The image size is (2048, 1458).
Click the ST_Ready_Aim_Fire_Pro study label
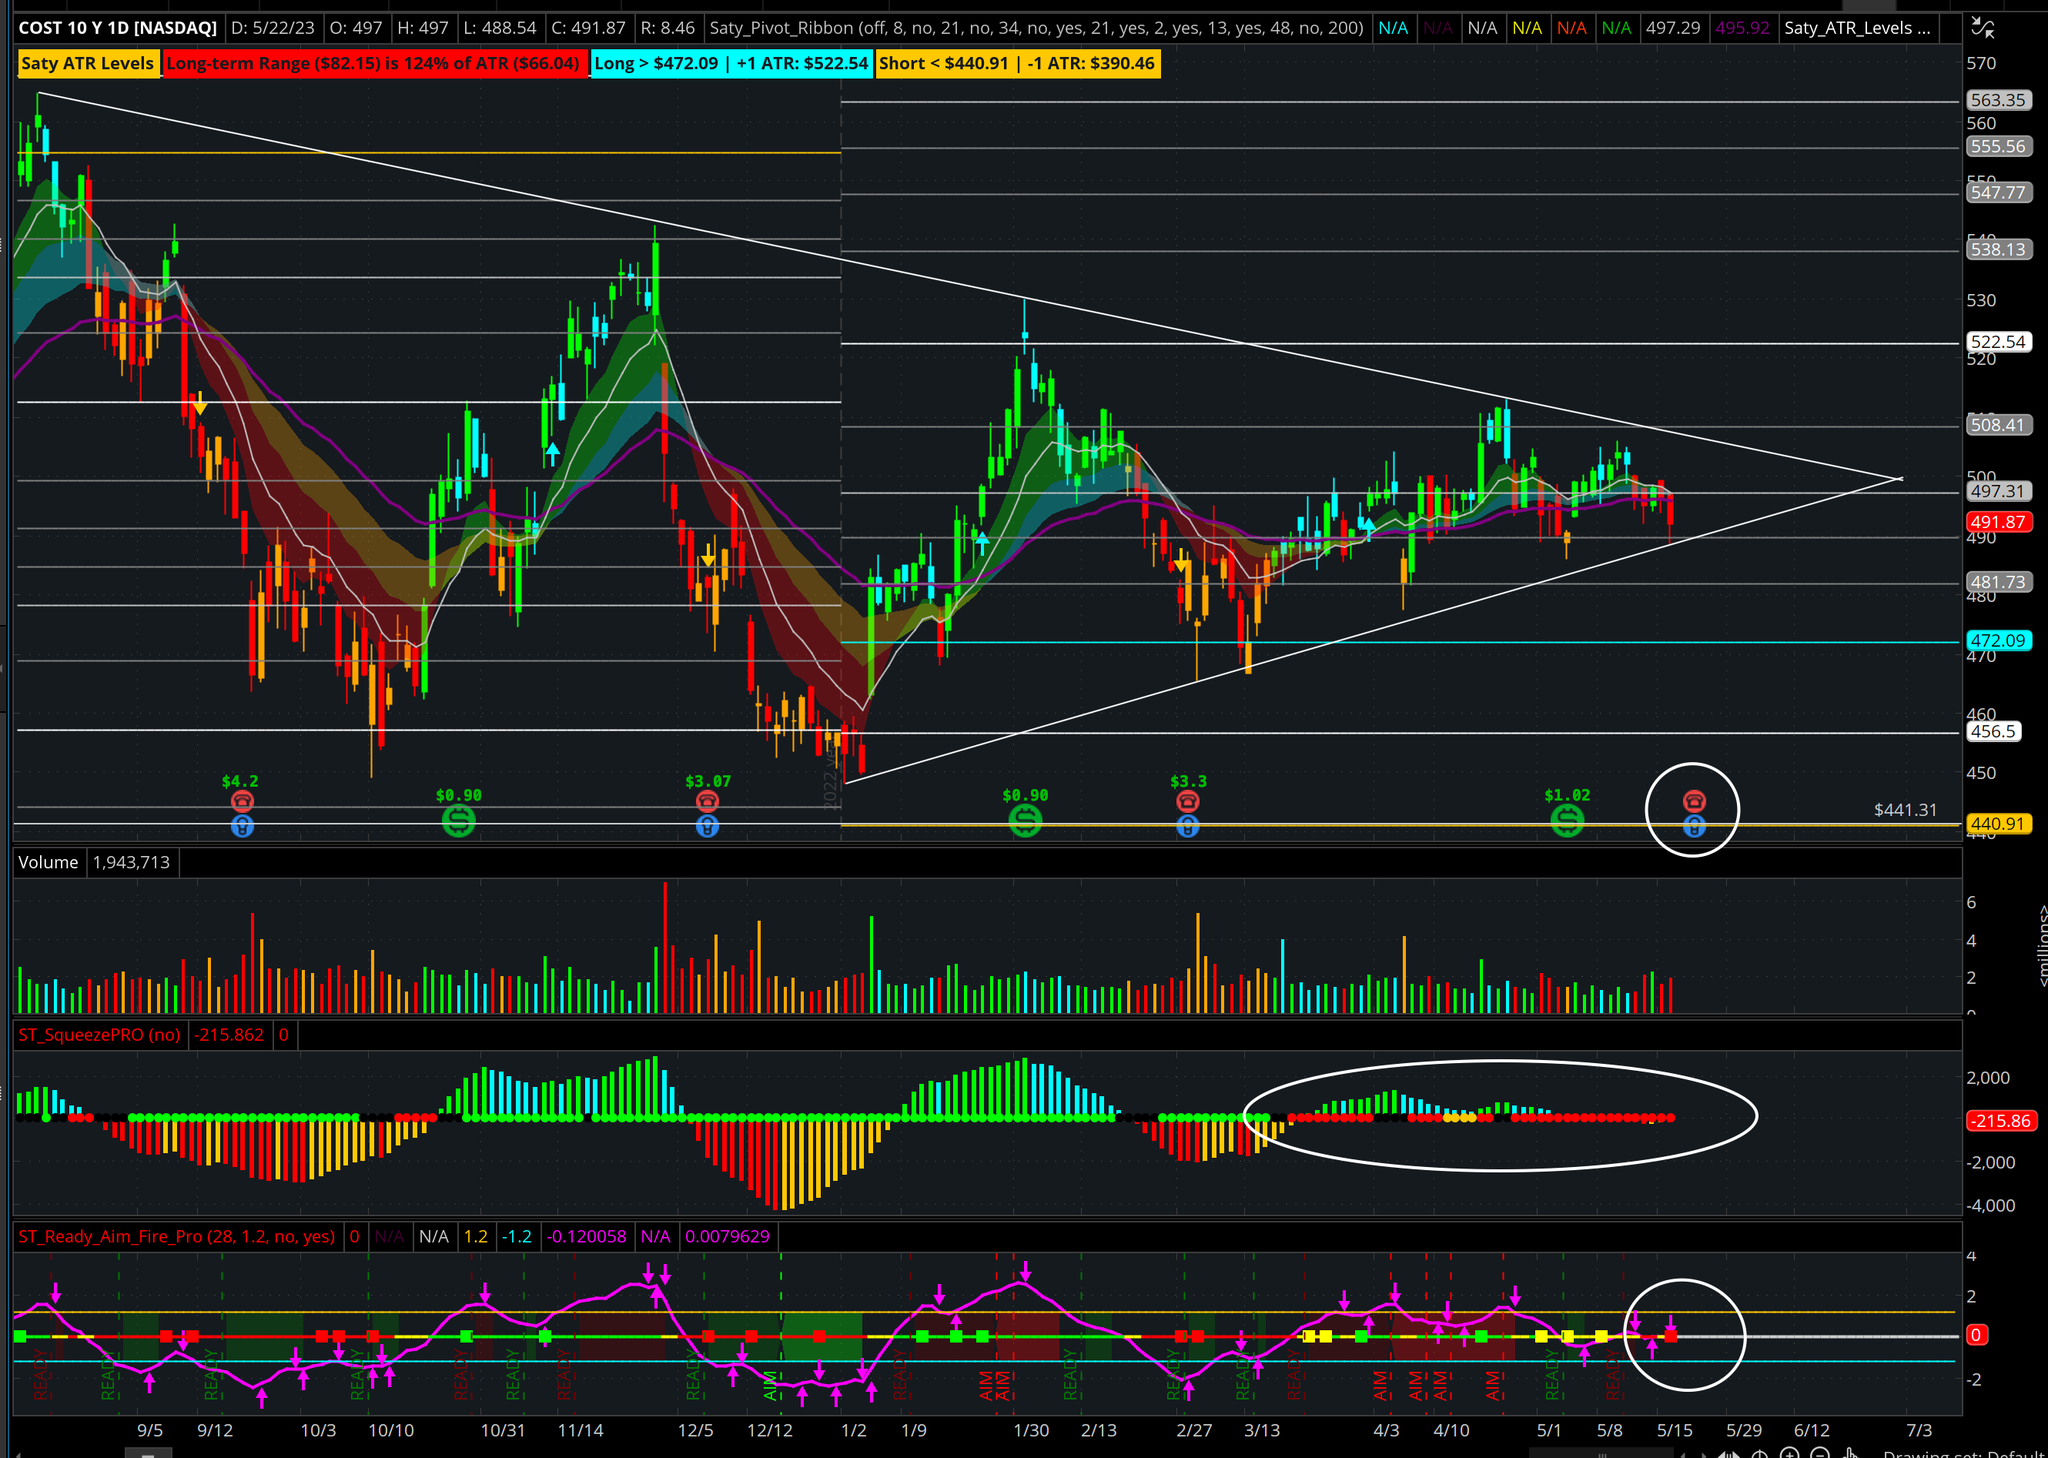pos(176,1237)
